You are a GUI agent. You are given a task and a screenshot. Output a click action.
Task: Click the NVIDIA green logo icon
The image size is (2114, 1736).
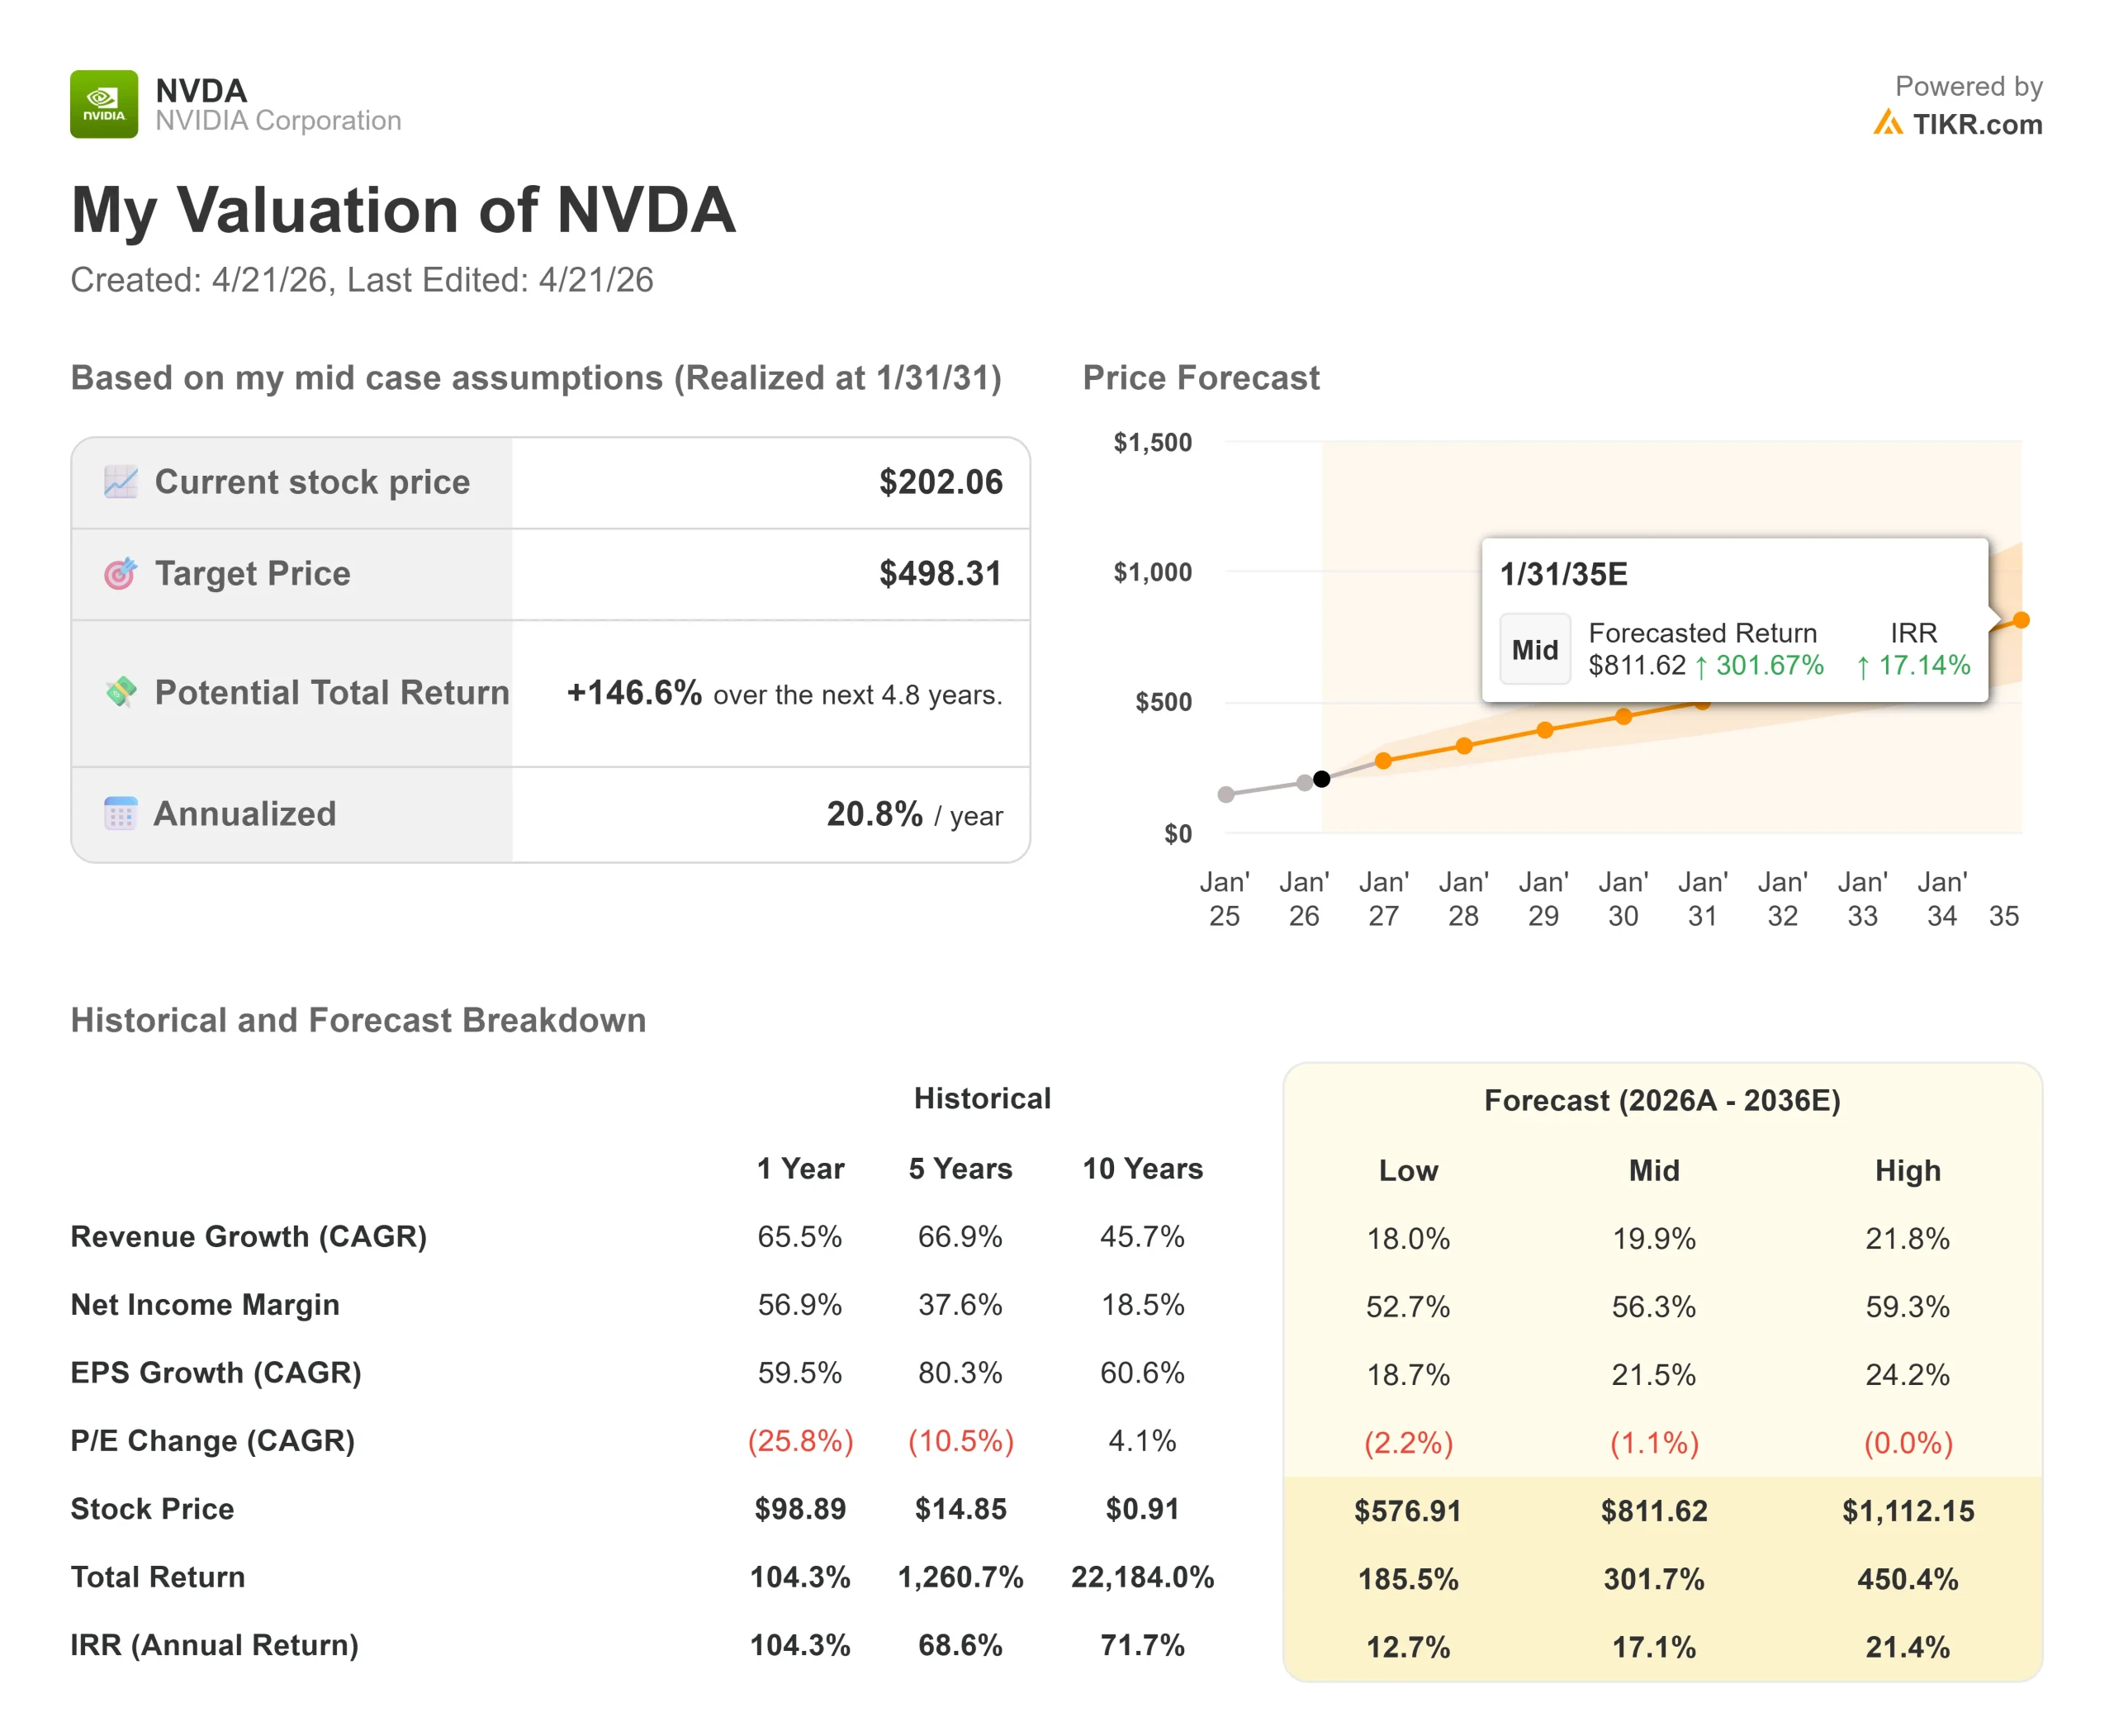pos(104,104)
